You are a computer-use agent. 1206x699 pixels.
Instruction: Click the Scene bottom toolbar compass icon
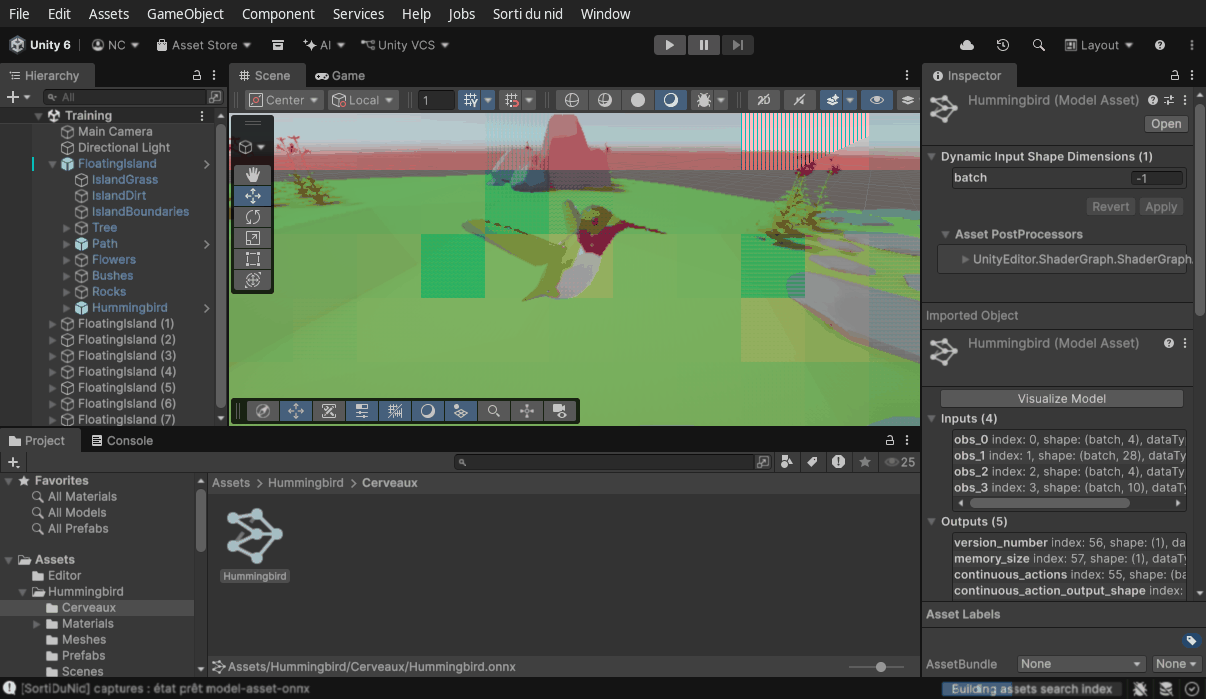click(263, 411)
